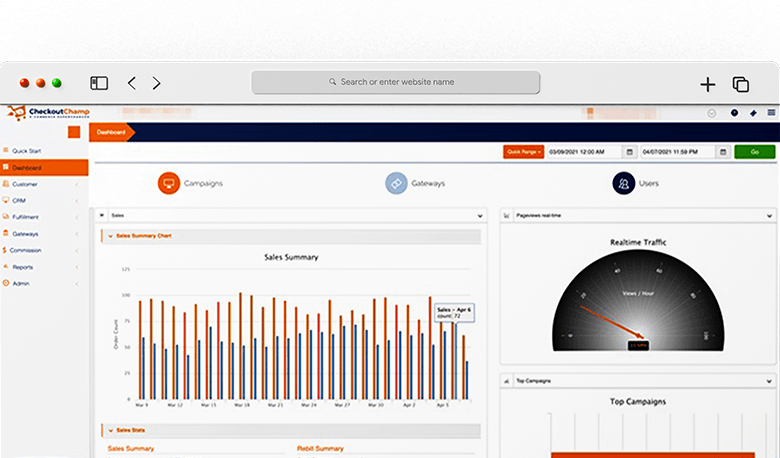Viewport: 780px width, 458px height.
Task: Open the Quick Range dropdown
Action: [523, 152]
